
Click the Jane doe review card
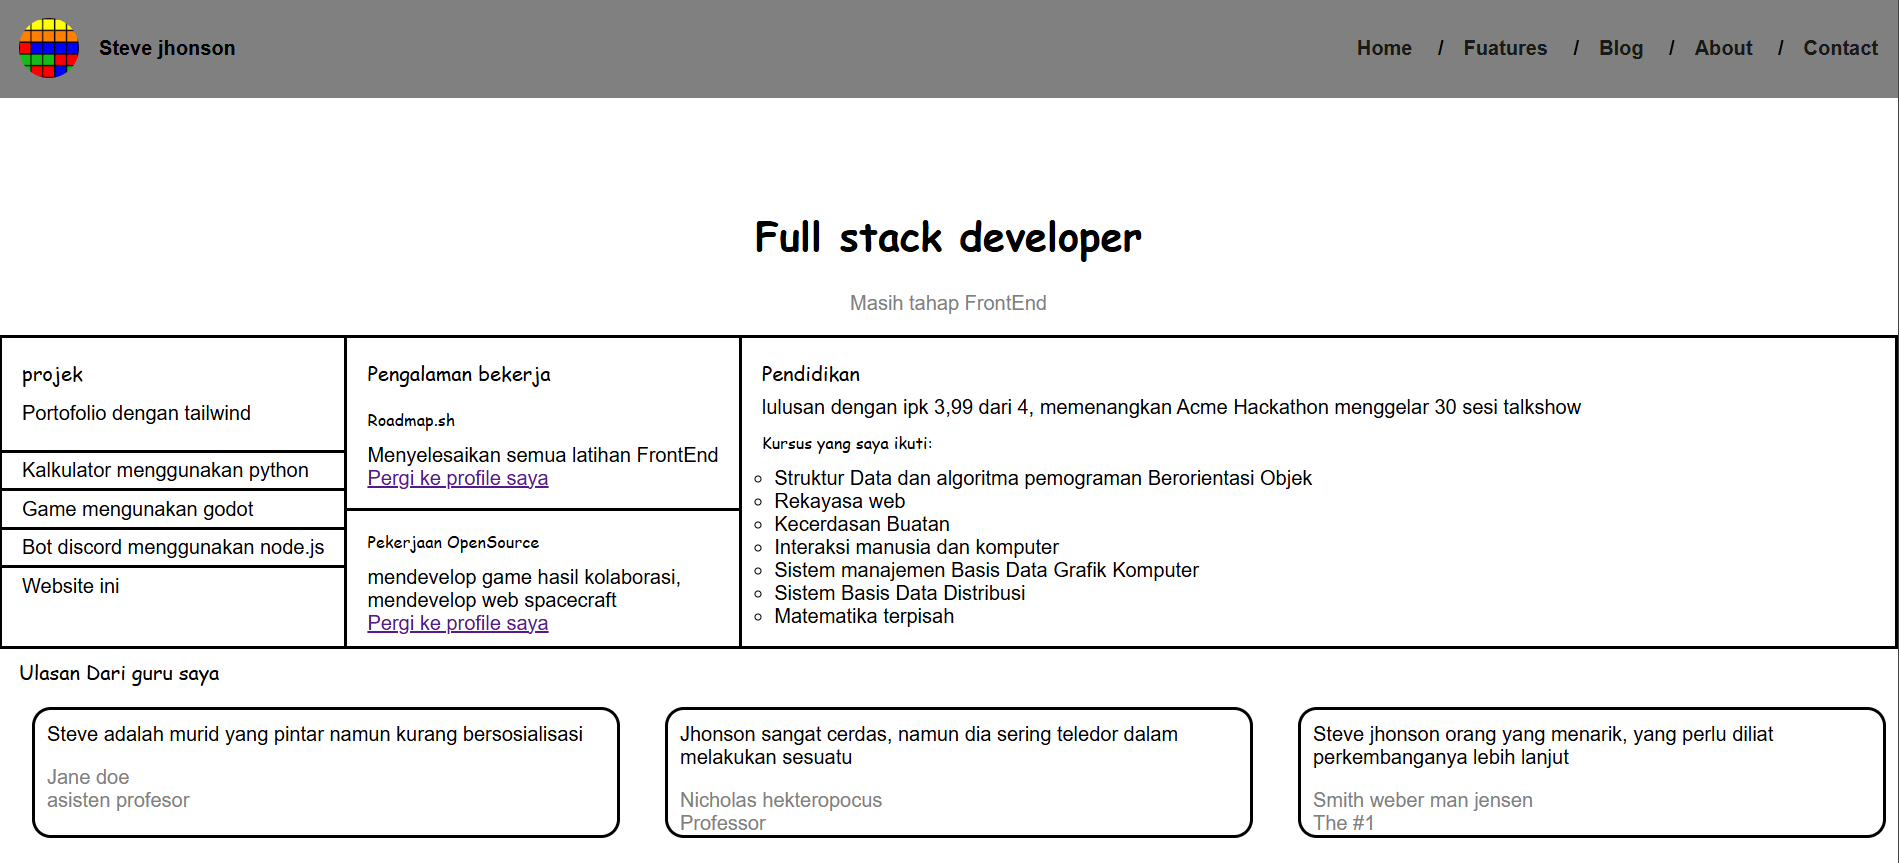326,771
